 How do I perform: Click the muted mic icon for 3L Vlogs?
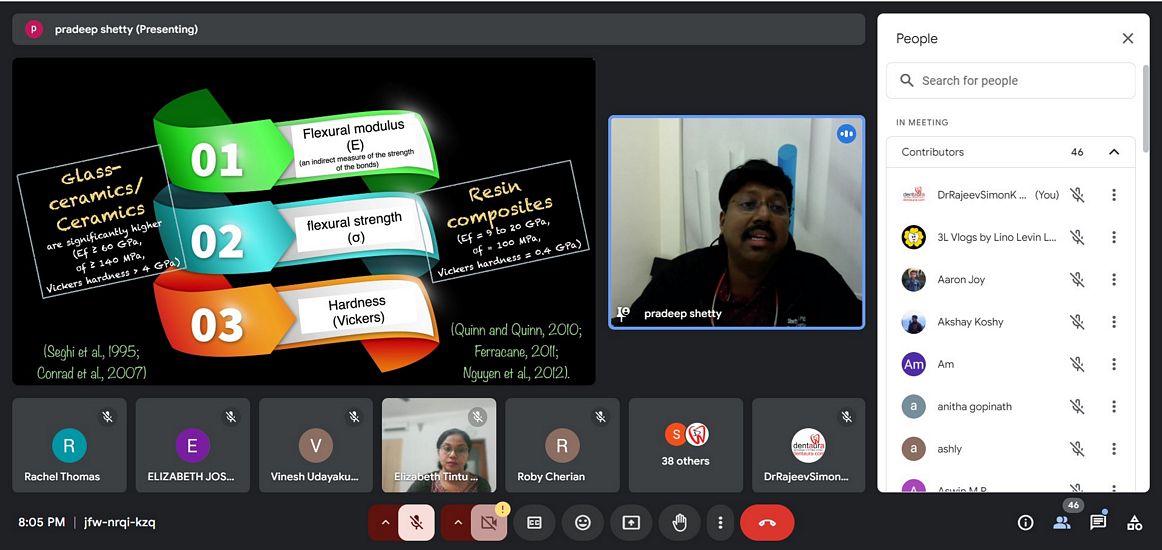coord(1078,237)
